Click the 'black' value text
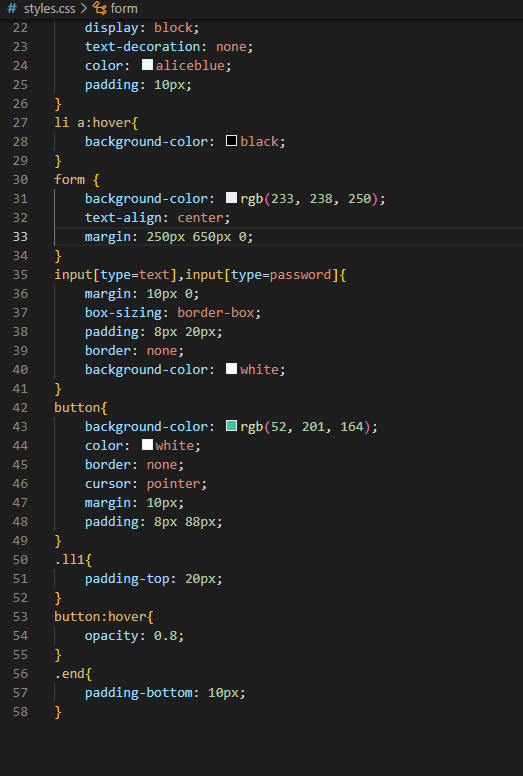The image size is (523, 776). tap(260, 142)
